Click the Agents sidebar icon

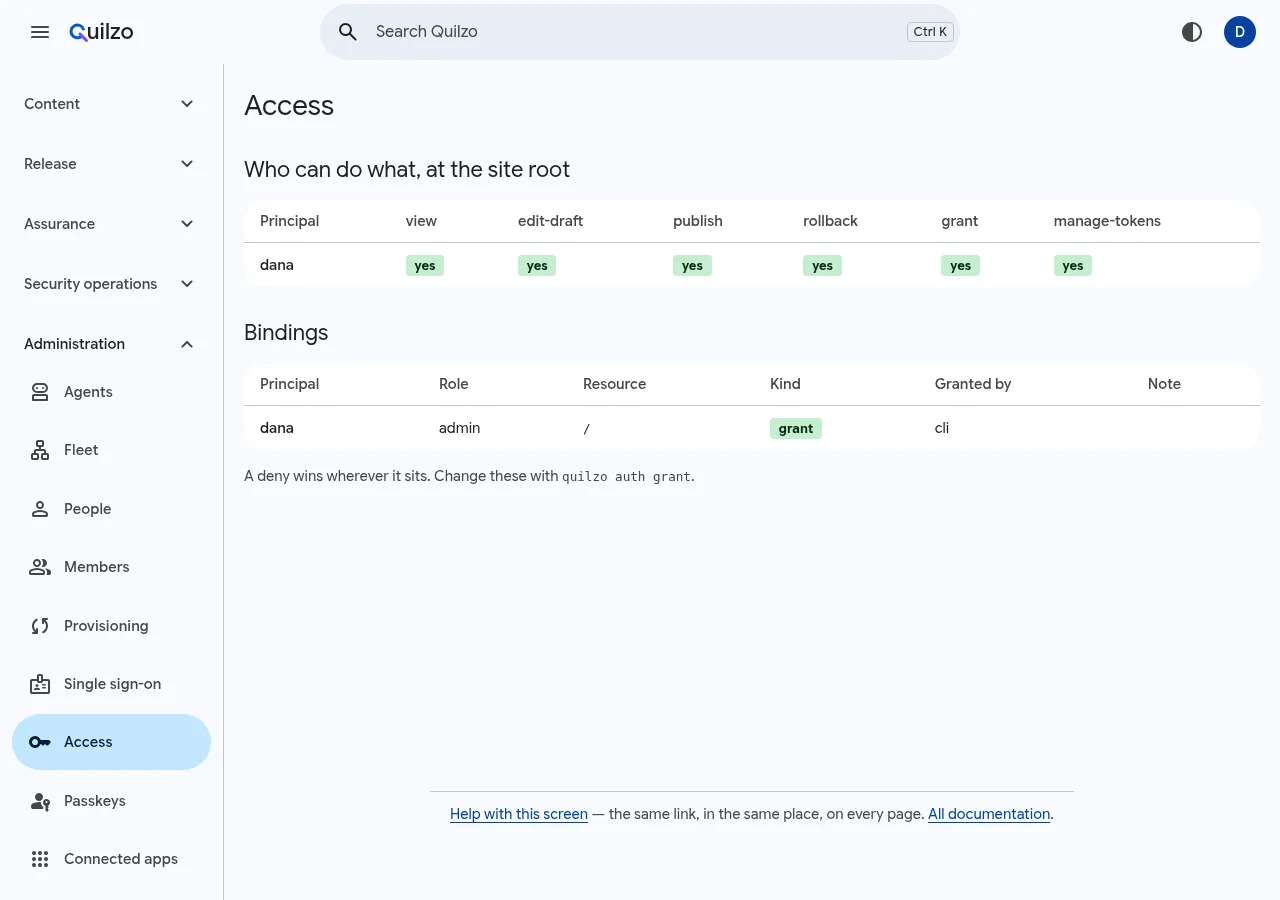[x=40, y=392]
